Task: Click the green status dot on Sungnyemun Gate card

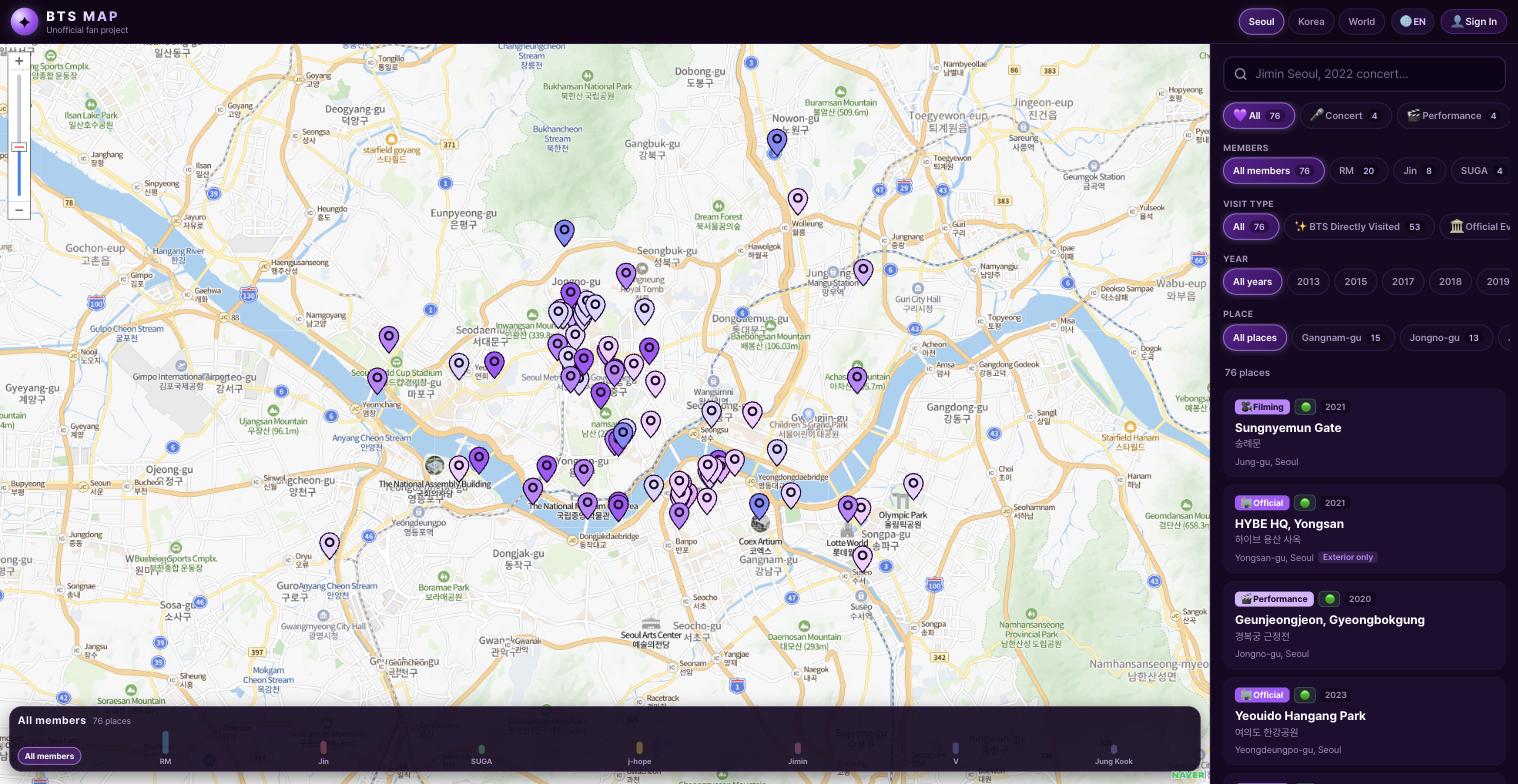Action: 1305,407
